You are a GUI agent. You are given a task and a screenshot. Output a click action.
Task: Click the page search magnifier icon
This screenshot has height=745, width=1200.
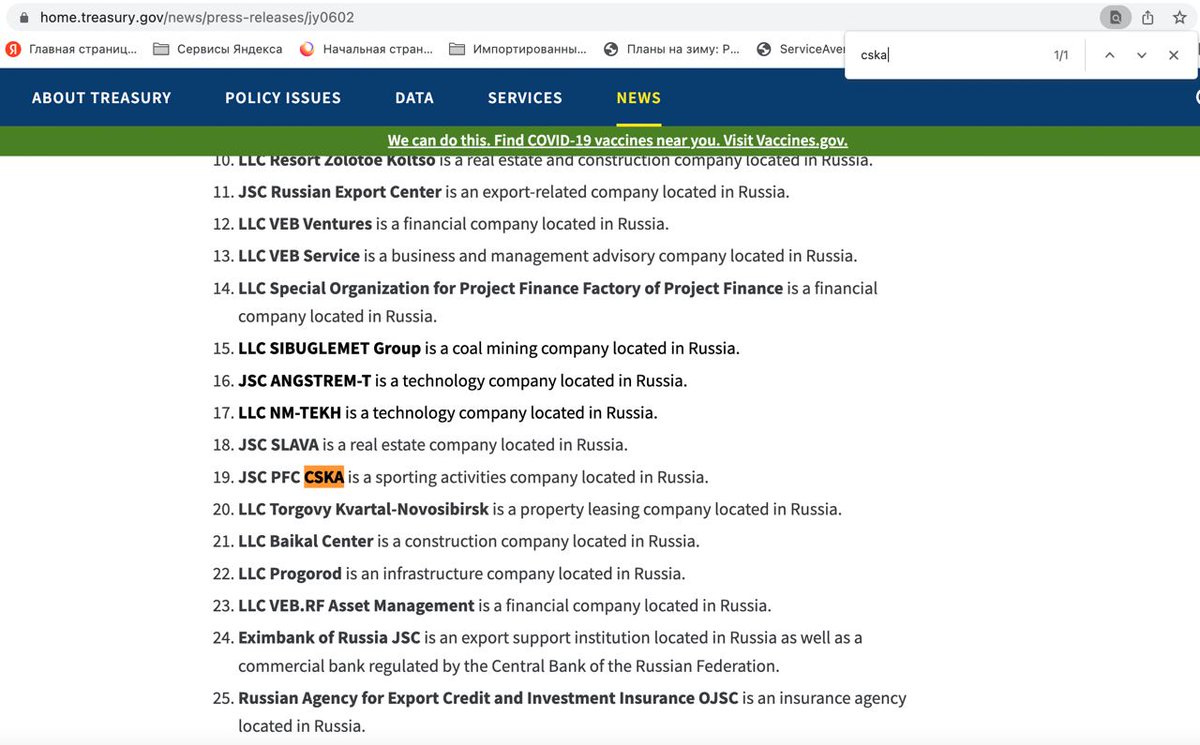tap(1115, 17)
